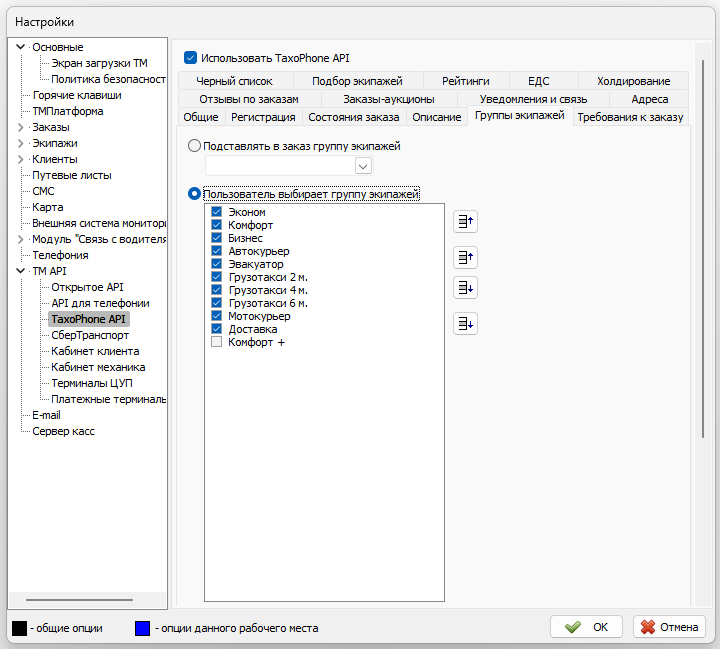Toggle the 'Доставка' checkbox
720x649 pixels.
pyautogui.click(x=216, y=329)
